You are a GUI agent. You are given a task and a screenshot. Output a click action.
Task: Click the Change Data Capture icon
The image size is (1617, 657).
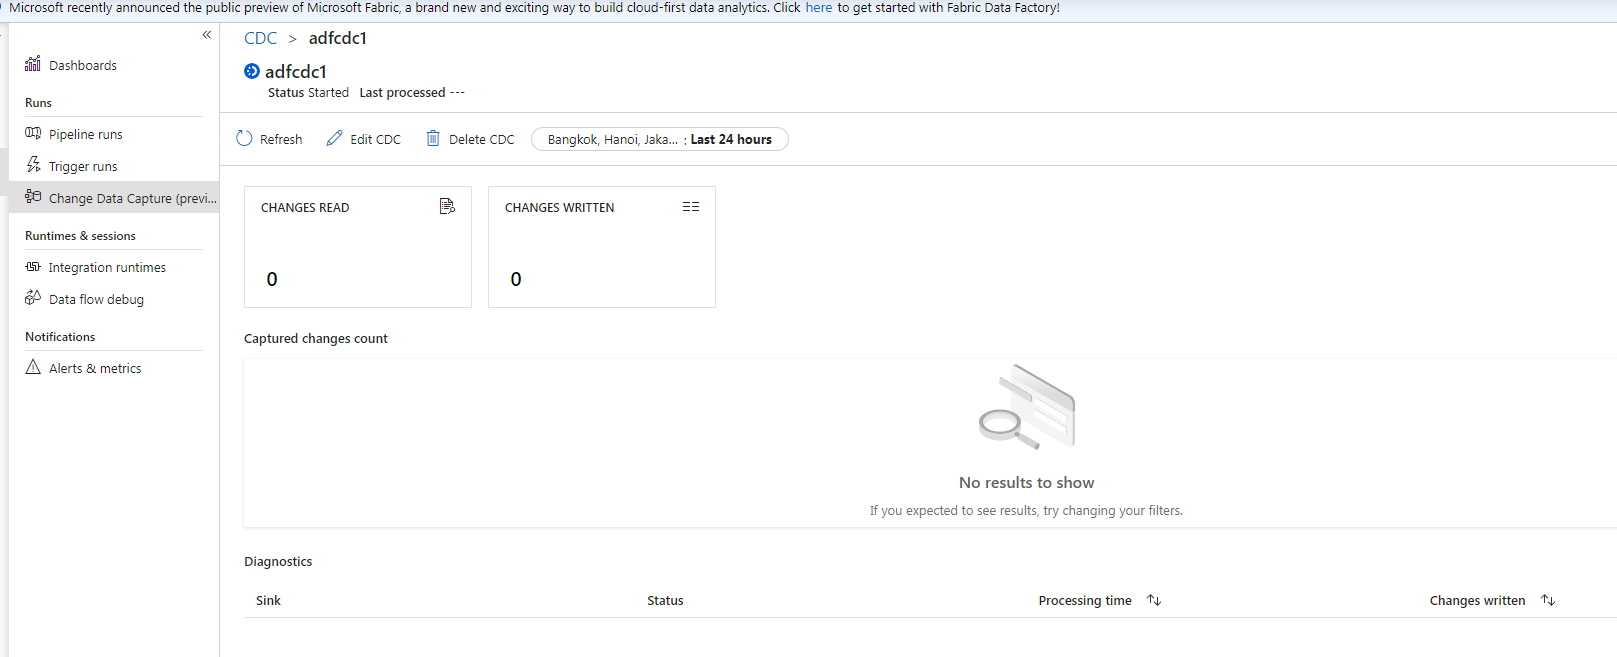(x=33, y=197)
